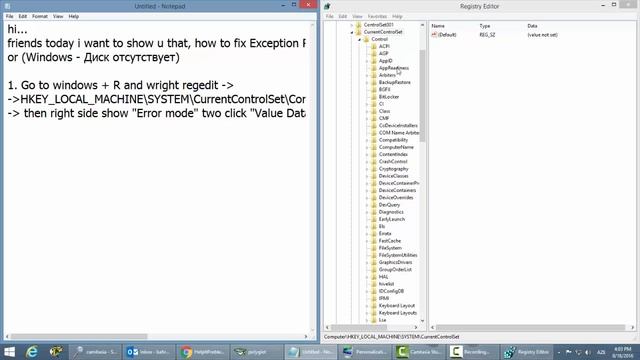Select the CoDeviceInstallers folder icon
Image resolution: width=640 pixels, height=360 pixels.
coord(373,125)
